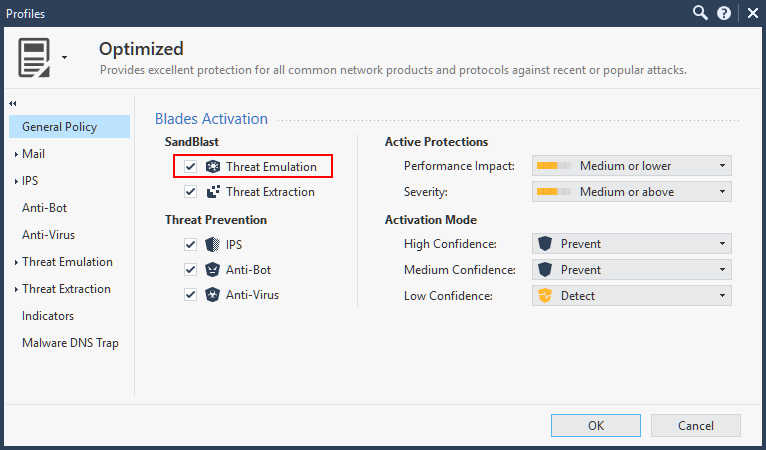Click the Threat Emulation blade icon

[212, 166]
